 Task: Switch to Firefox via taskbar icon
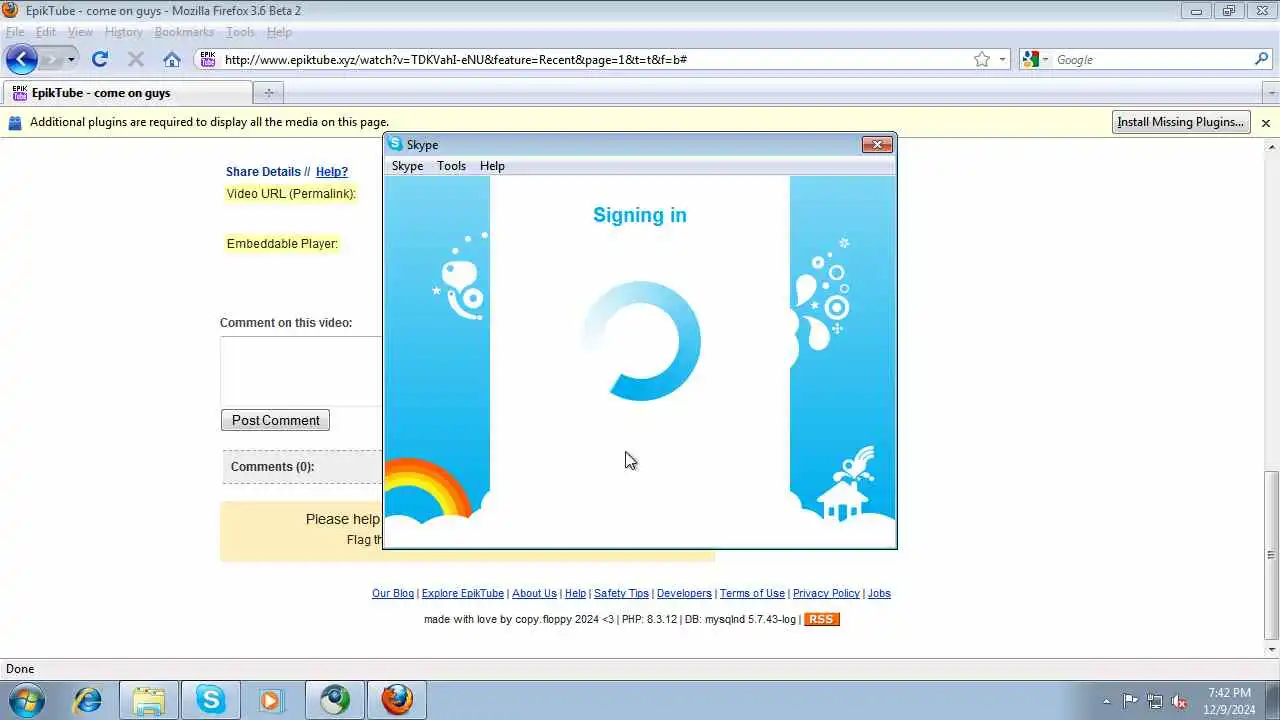pyautogui.click(x=397, y=700)
